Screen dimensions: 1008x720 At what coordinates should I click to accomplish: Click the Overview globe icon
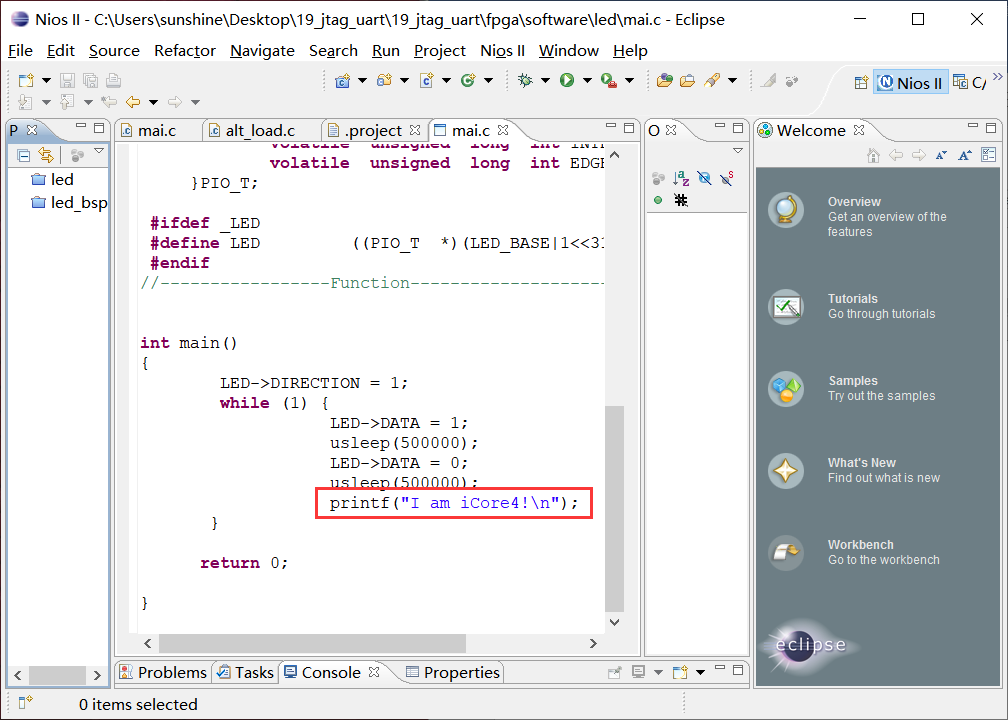click(x=786, y=211)
